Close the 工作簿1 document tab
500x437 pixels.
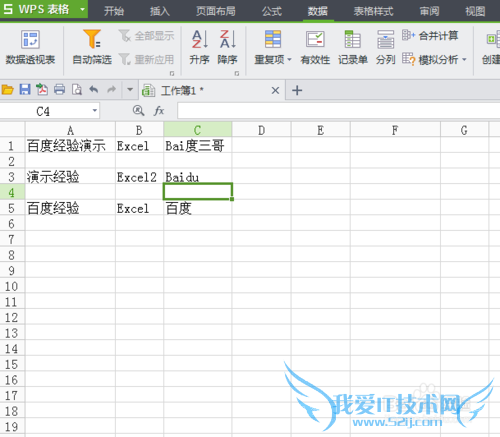(x=275, y=90)
